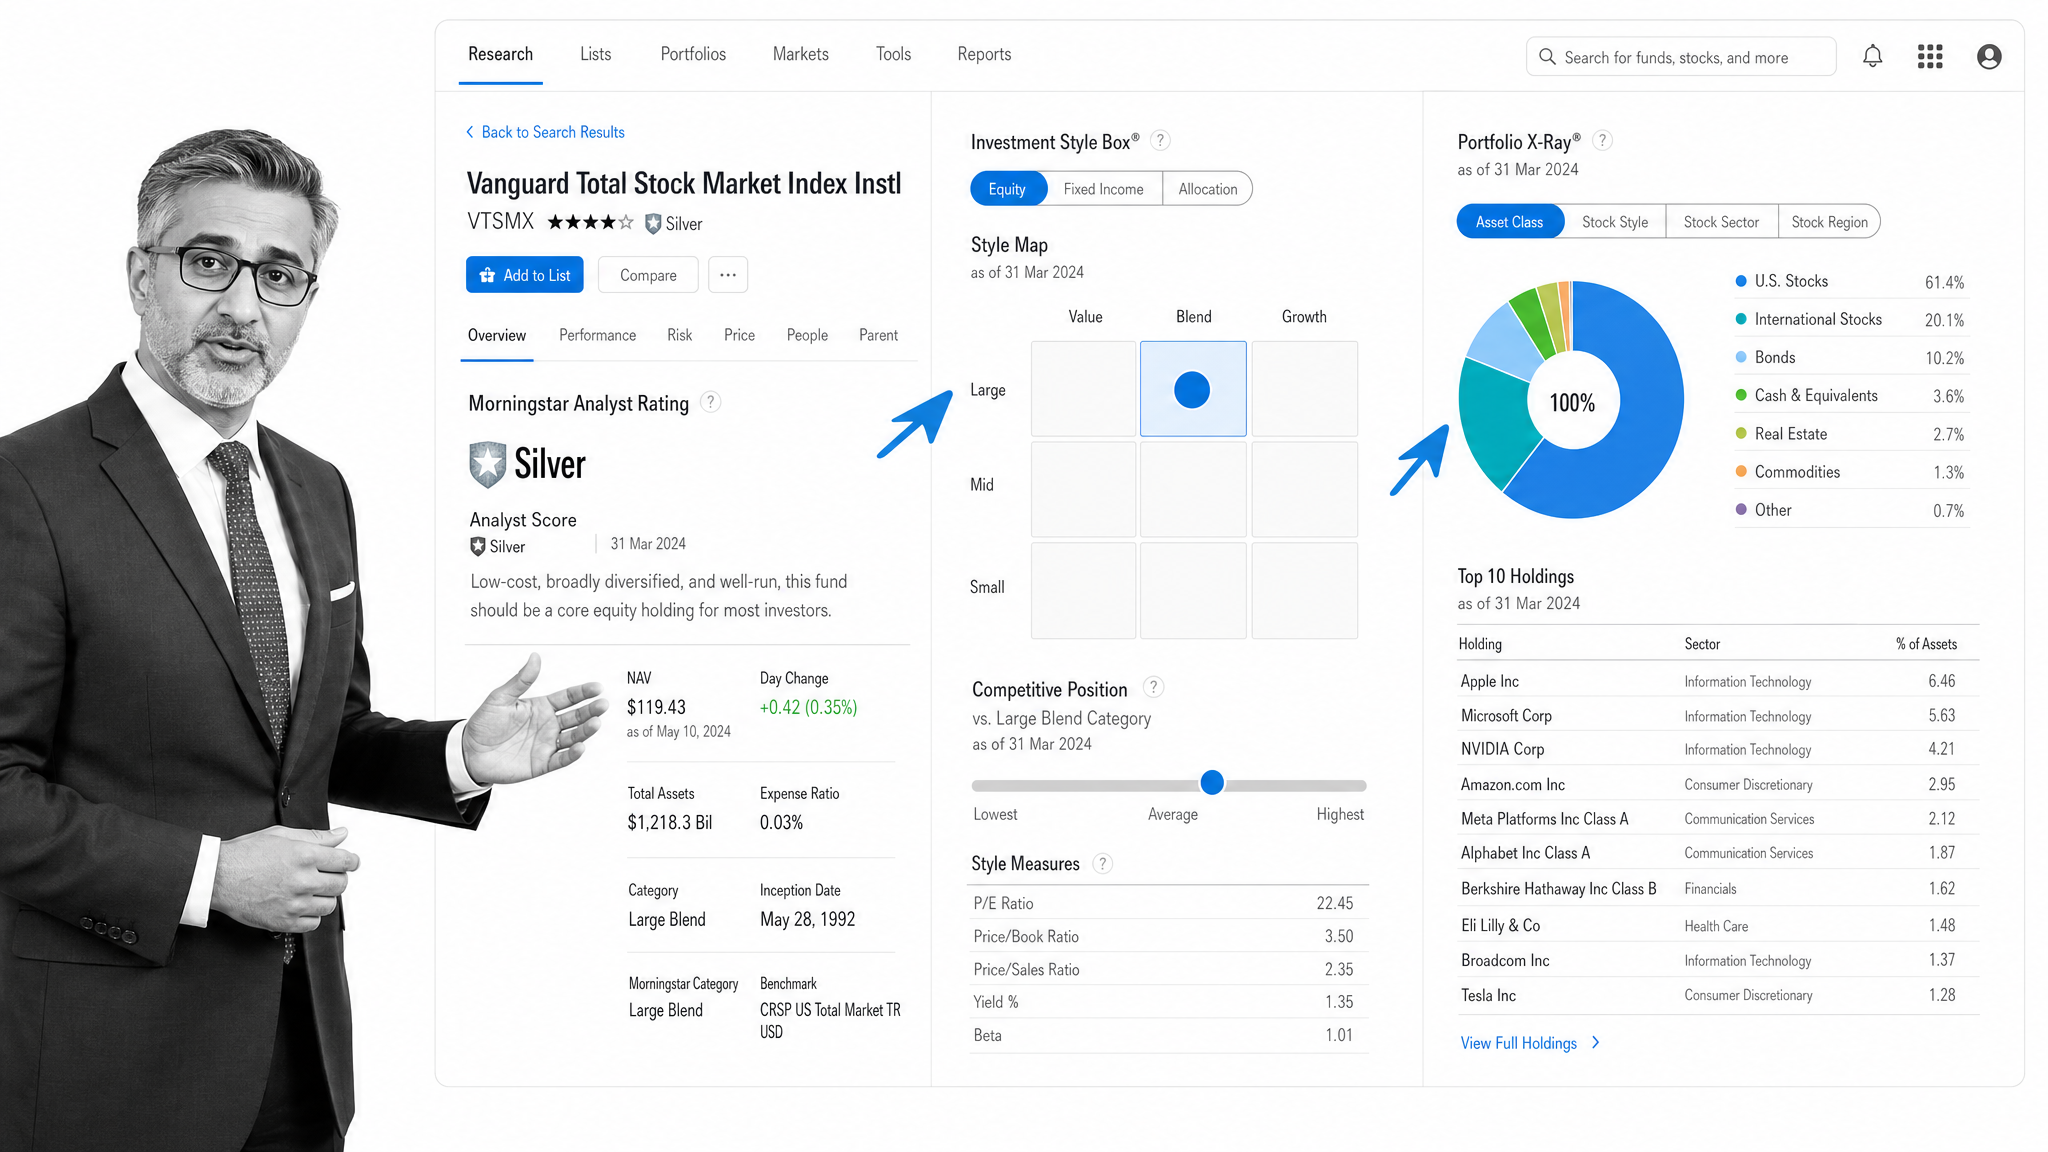
Task: Click help icon beside Style Measures
Action: click(x=1102, y=863)
